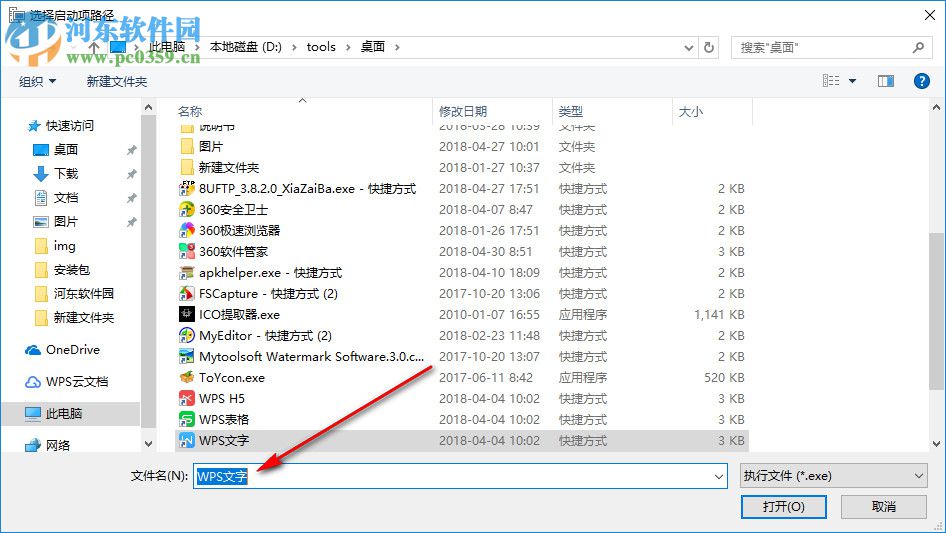Click the 1,141 KB size cell
Viewport: 946px width, 533px height.
(719, 314)
